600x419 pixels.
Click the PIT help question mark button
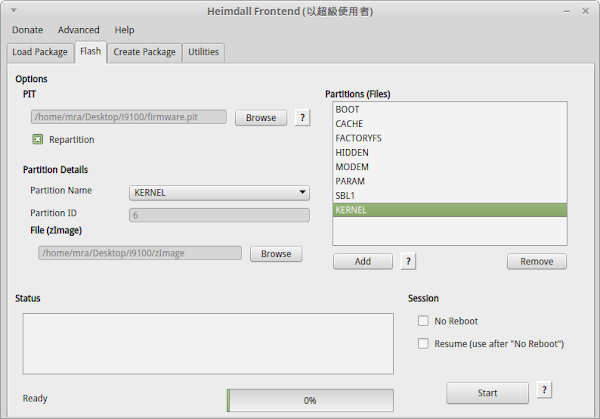302,117
